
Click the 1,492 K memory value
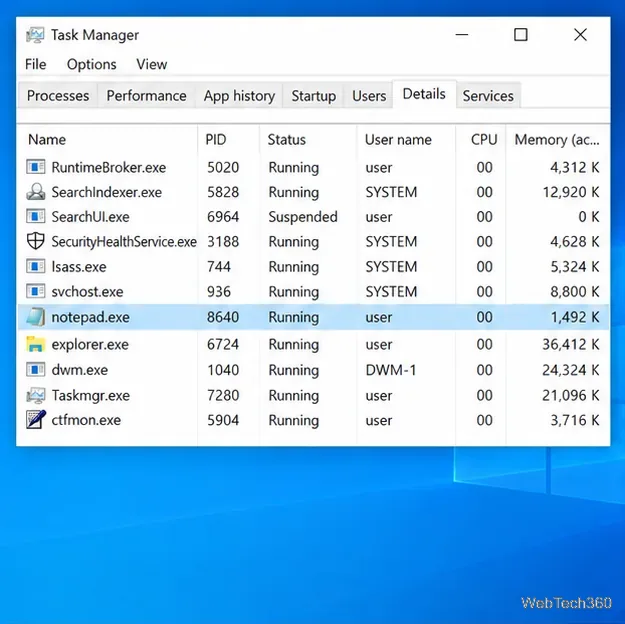[x=574, y=317]
